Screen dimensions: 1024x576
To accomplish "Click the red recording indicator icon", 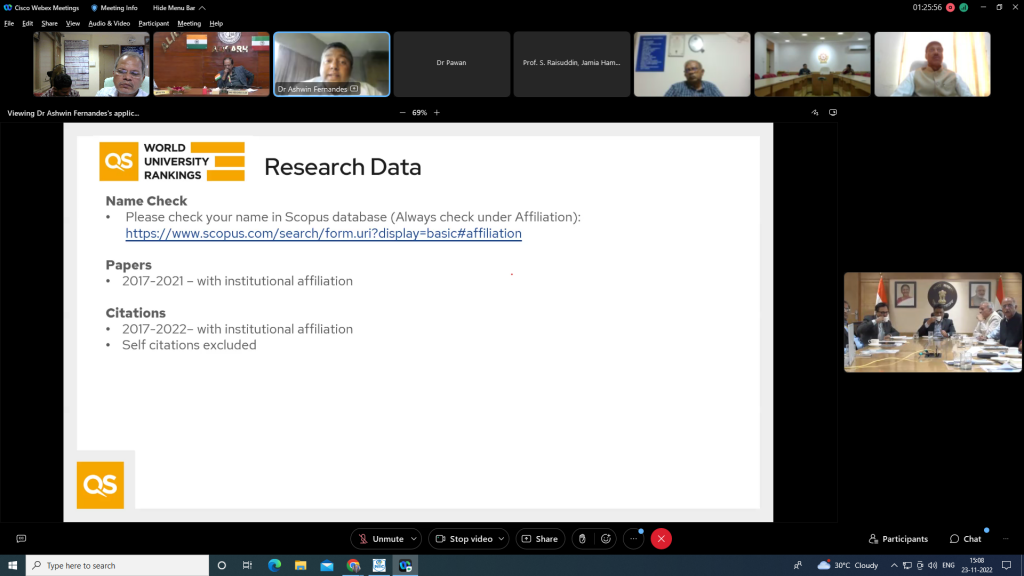I will click(950, 8).
